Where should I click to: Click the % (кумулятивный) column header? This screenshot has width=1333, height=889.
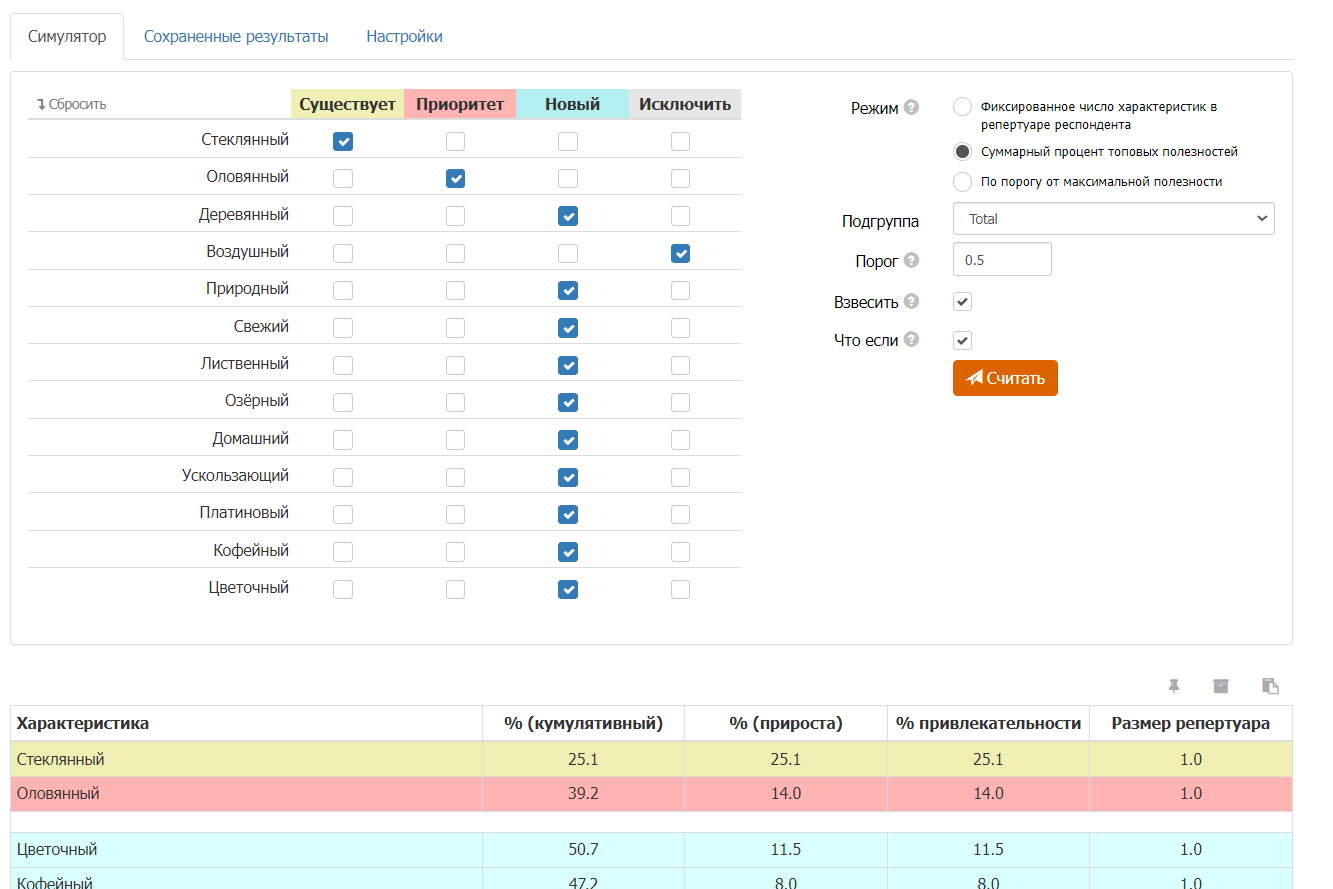[x=583, y=723]
